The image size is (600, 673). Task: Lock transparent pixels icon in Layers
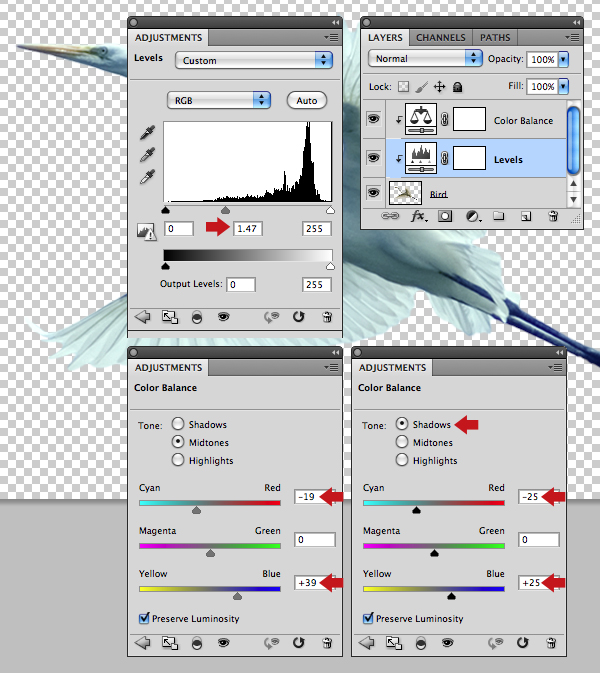[x=403, y=87]
